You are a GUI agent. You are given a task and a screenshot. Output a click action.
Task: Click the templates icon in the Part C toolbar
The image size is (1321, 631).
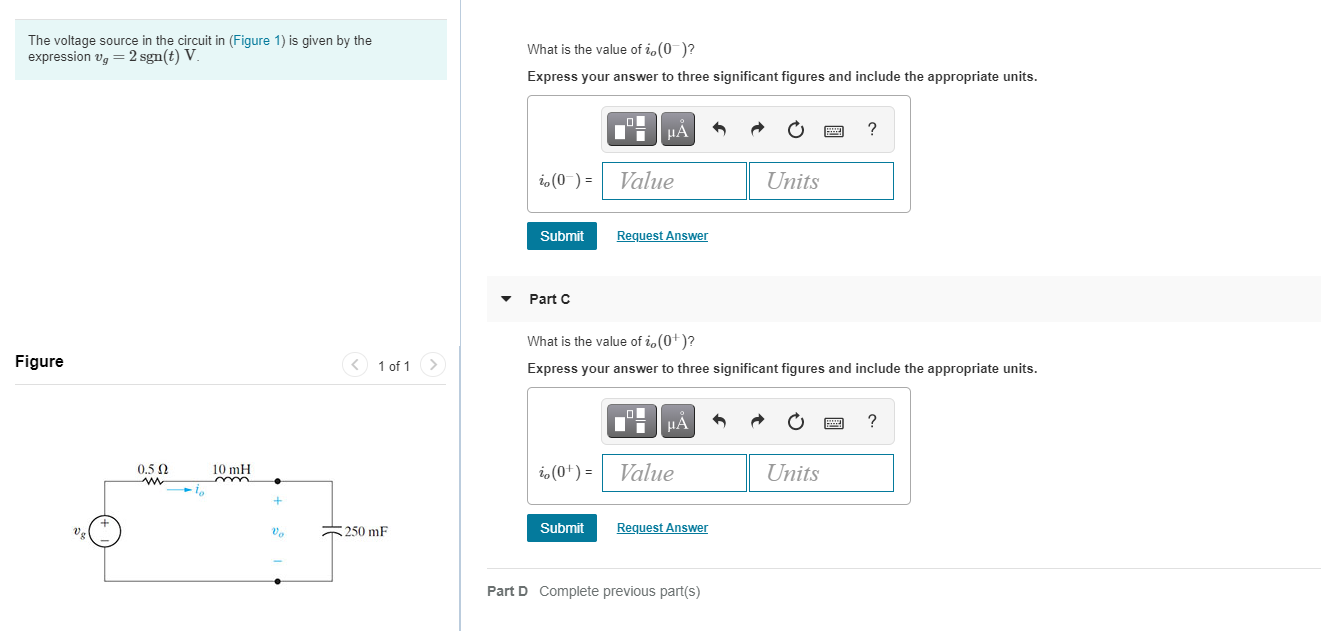point(631,422)
